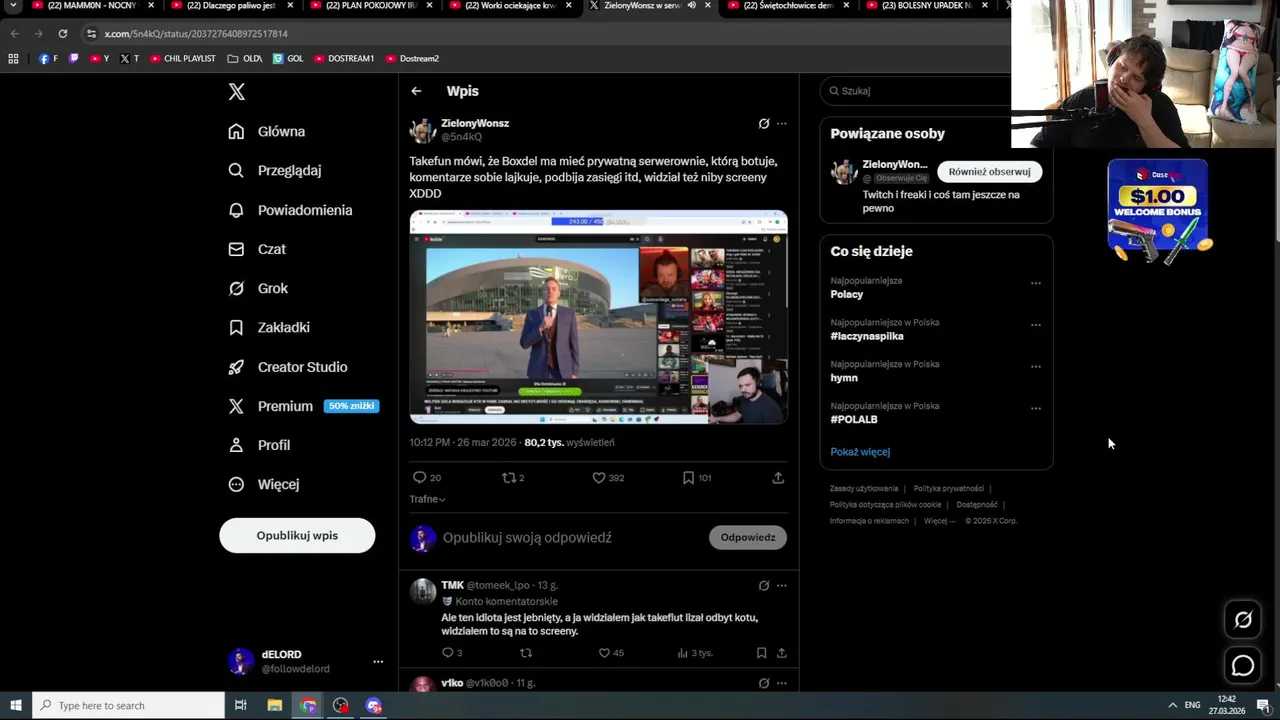Reply to TMK comment

[x=451, y=653]
